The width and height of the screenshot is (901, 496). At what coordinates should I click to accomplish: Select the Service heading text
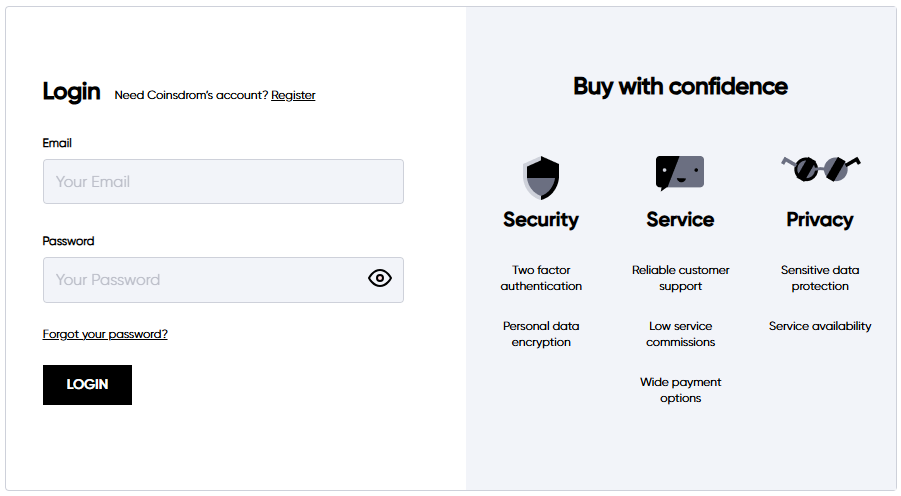point(680,220)
